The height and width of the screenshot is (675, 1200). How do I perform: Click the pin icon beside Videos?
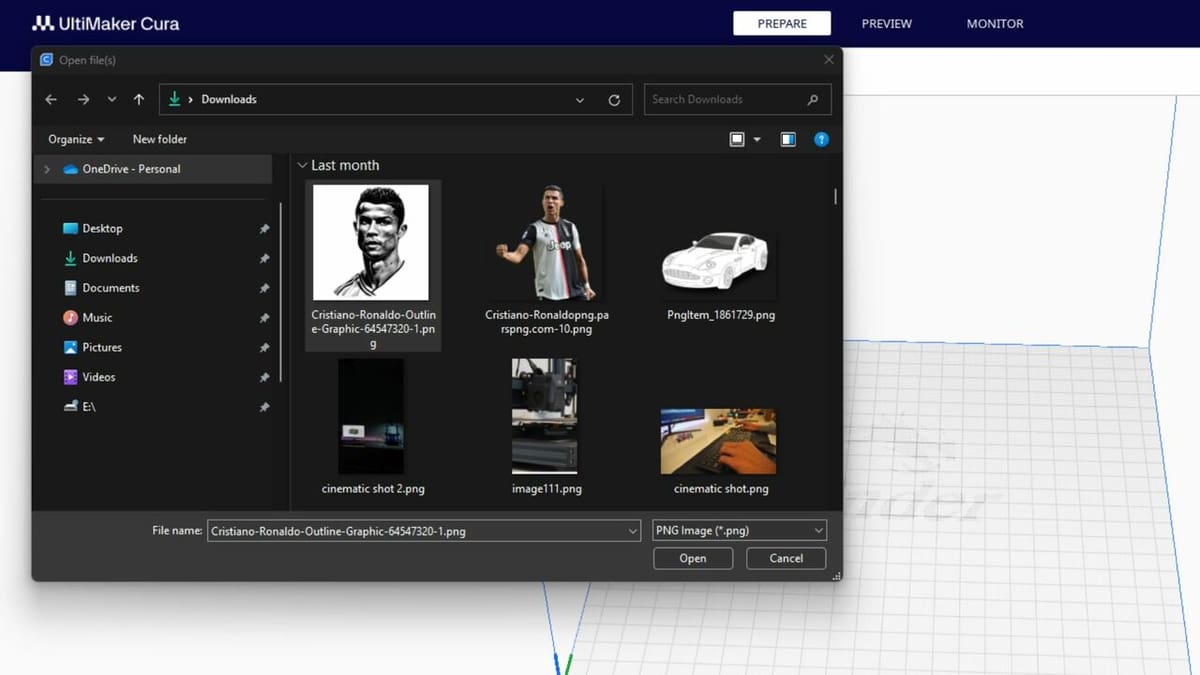click(x=264, y=378)
